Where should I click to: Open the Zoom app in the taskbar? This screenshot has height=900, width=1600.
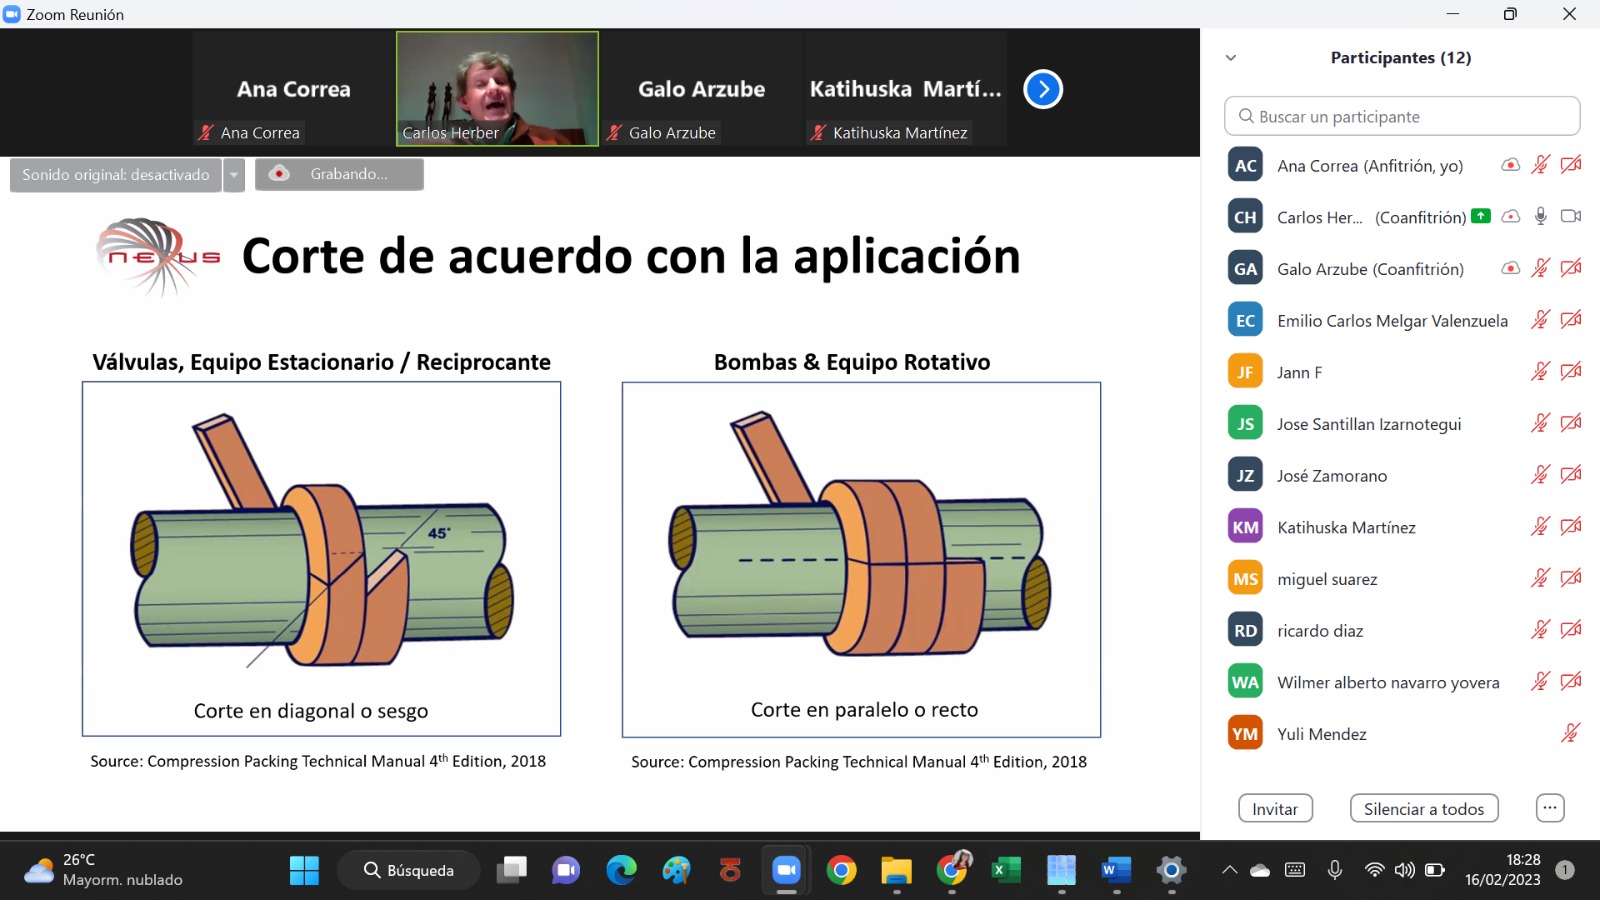tap(786, 870)
